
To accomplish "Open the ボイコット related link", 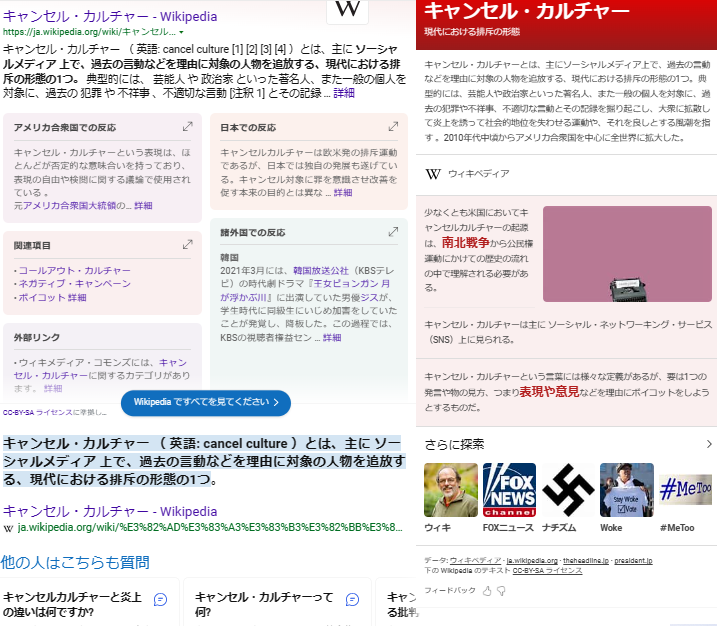I will 42,297.
